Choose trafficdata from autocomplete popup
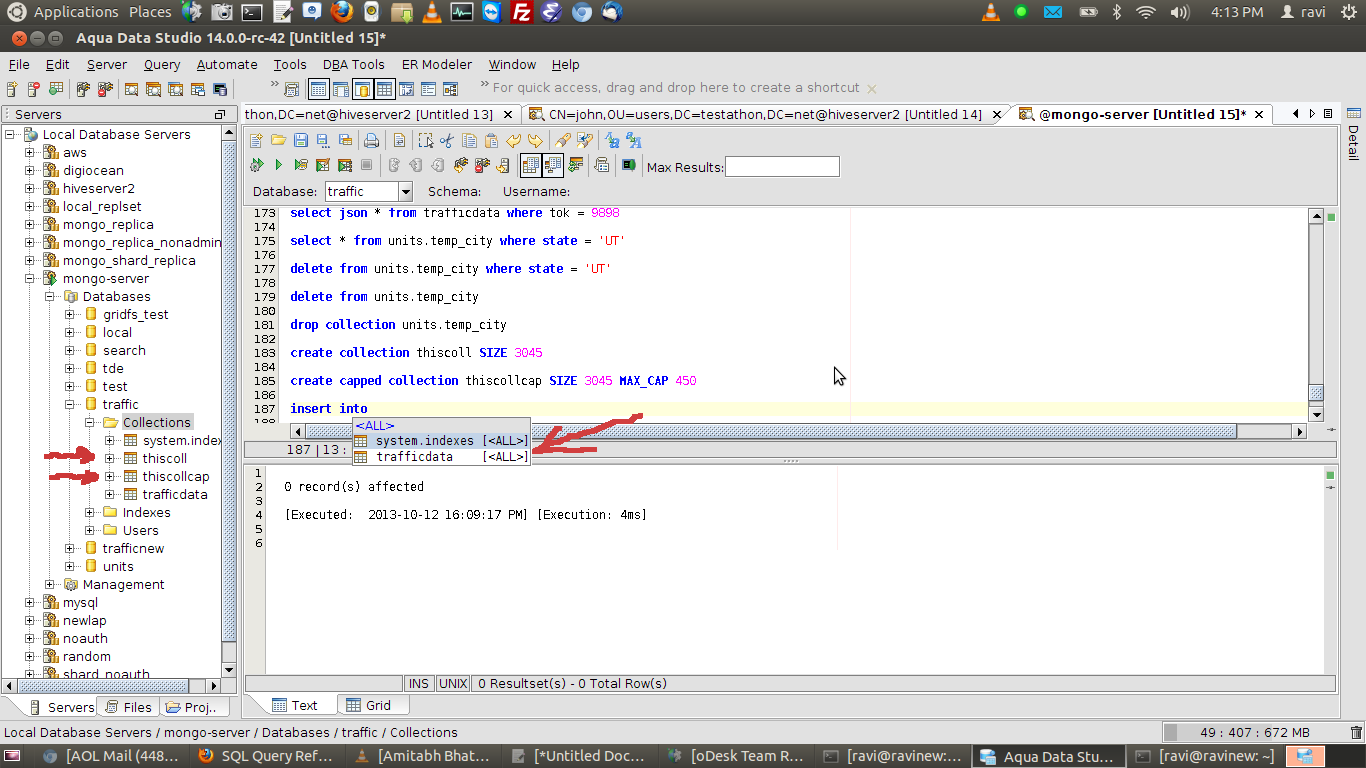 (x=441, y=457)
